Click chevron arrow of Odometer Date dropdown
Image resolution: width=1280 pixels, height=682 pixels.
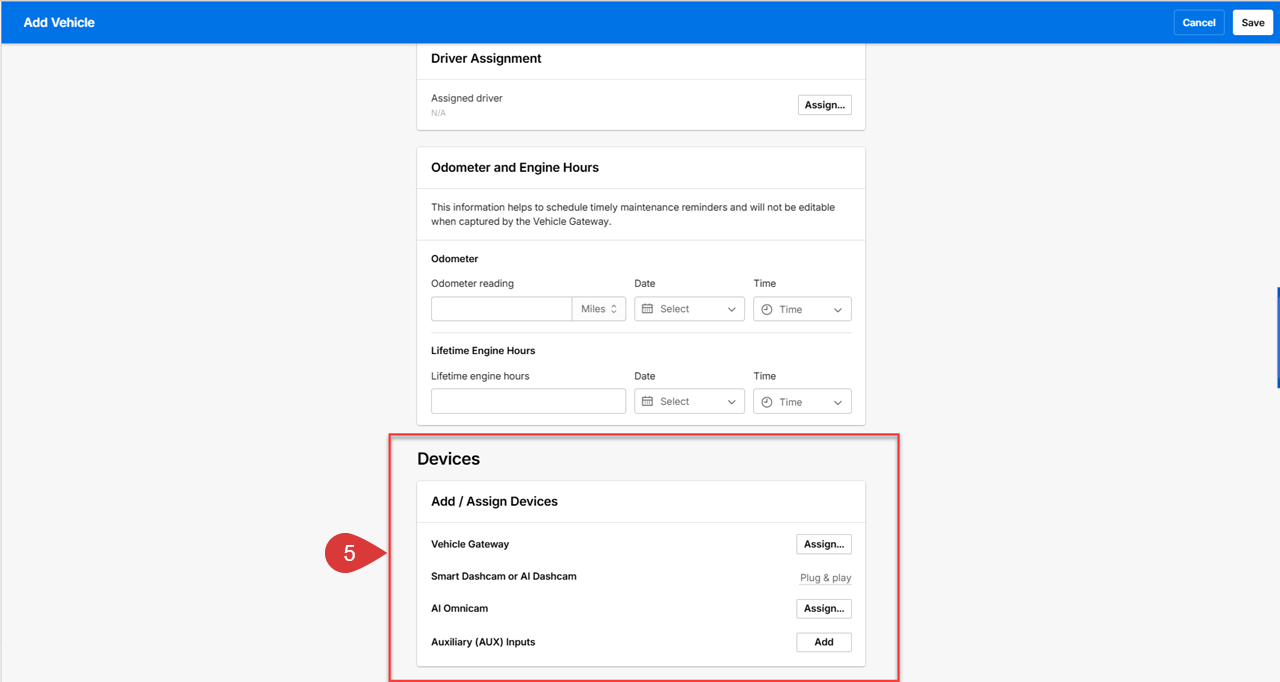[731, 310]
